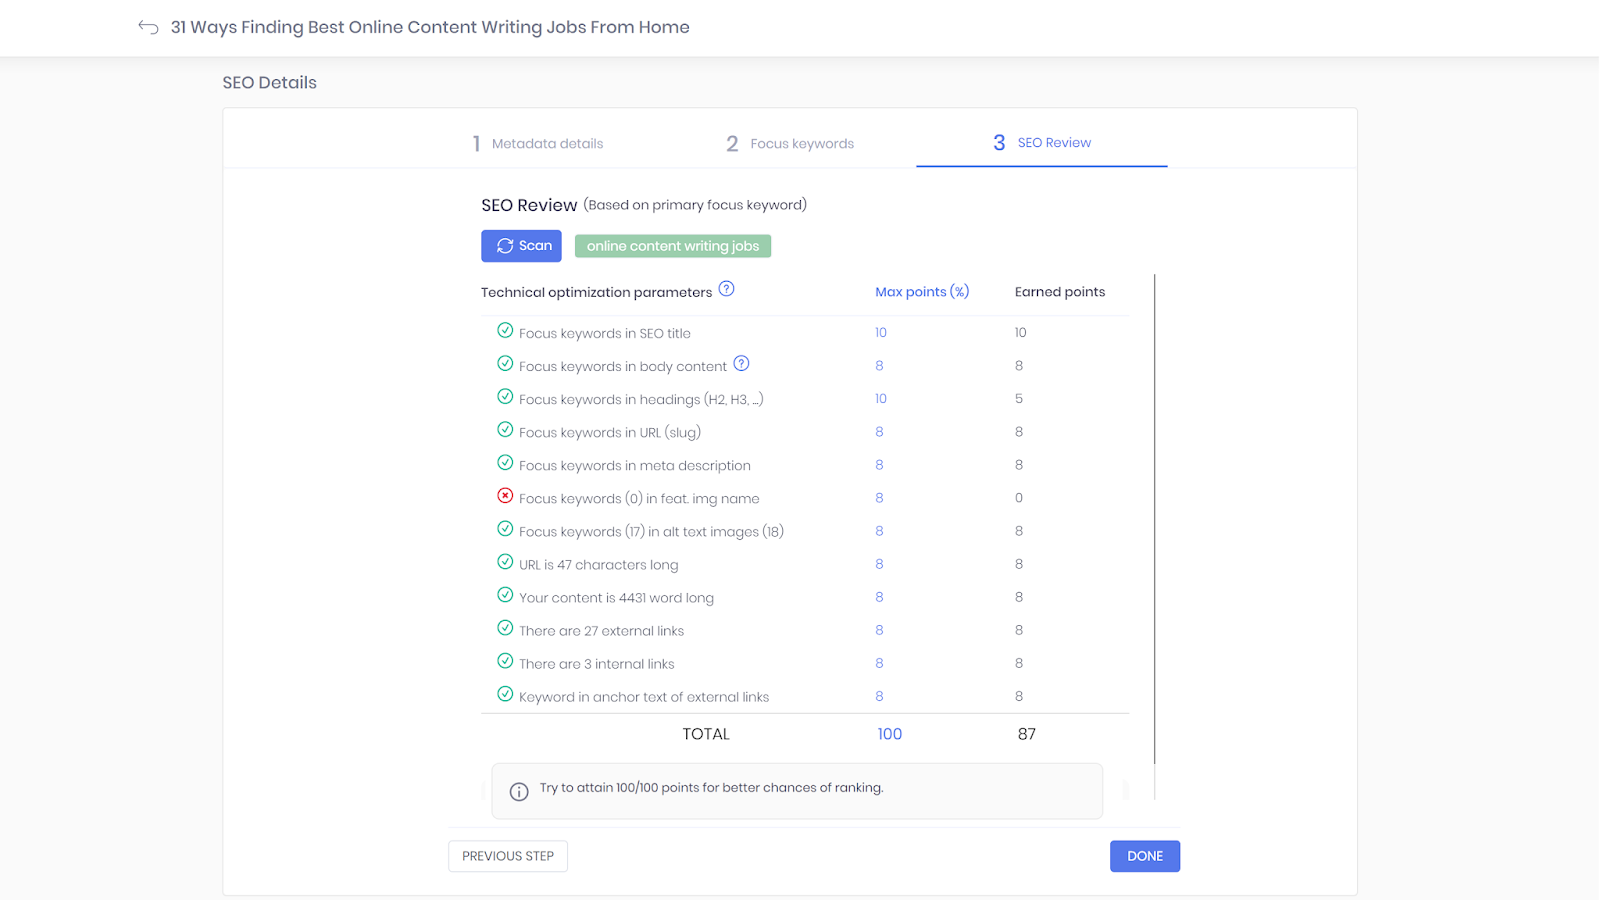Click the help icon beside Technical optimization parameters

tap(727, 289)
